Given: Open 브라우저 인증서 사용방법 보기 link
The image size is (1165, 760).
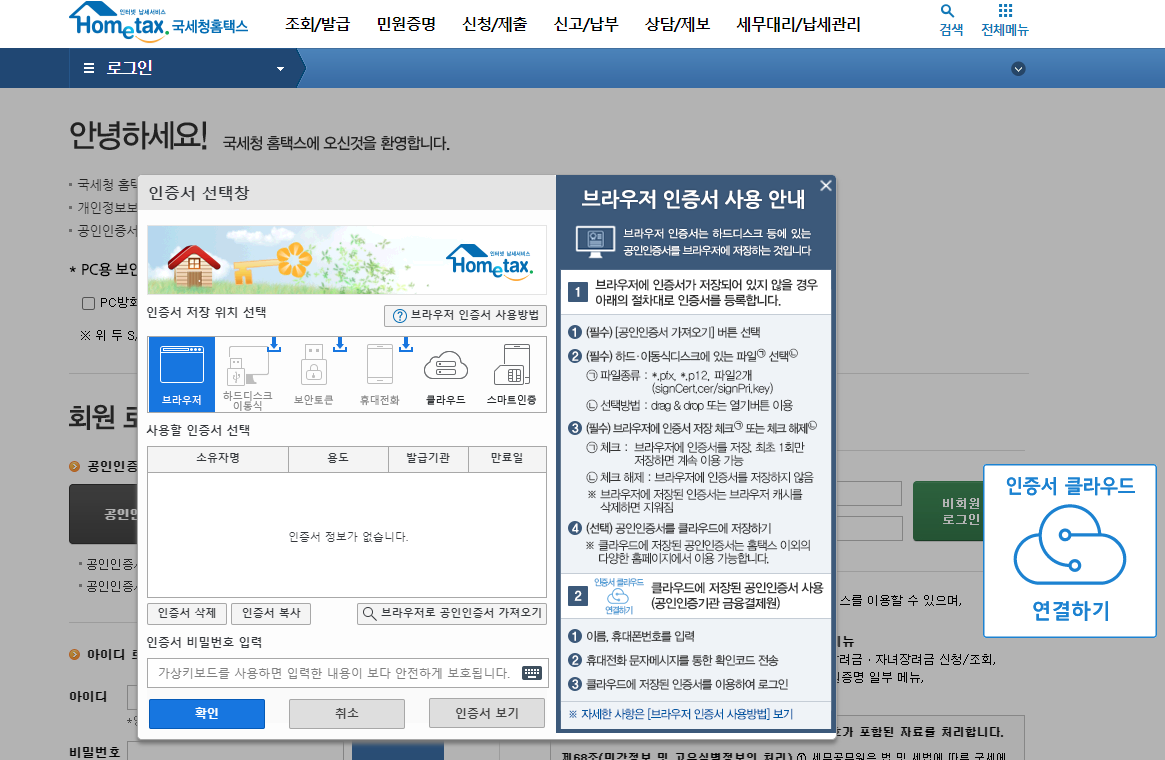Looking at the screenshot, I should [x=680, y=714].
